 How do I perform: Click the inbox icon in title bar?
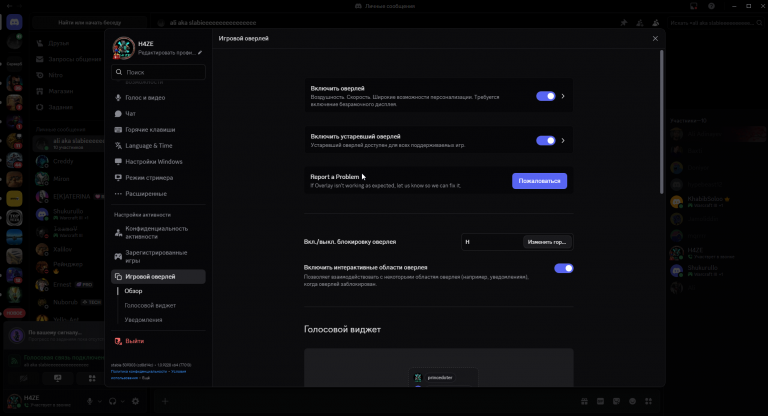click(694, 6)
